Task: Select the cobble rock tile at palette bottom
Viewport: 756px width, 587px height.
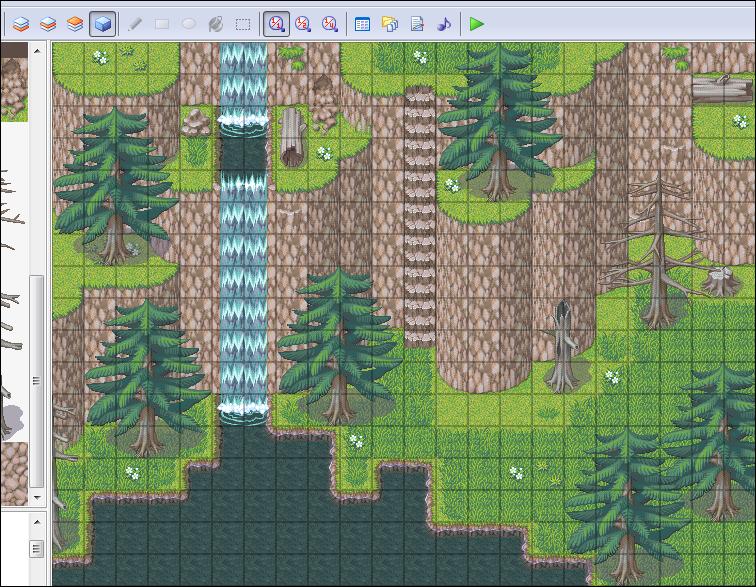Action: [x=14, y=474]
